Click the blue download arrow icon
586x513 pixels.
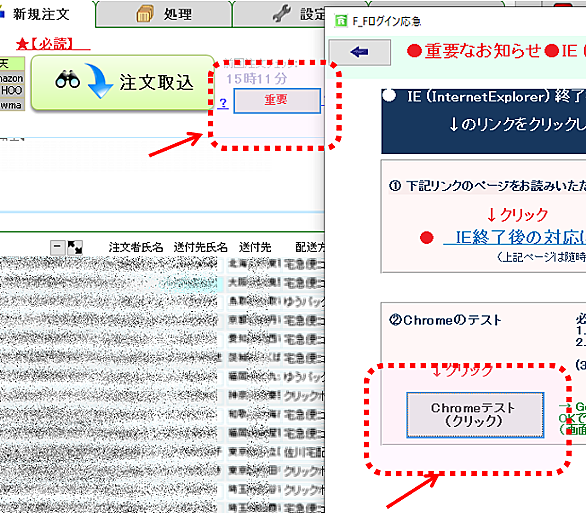coord(99,81)
